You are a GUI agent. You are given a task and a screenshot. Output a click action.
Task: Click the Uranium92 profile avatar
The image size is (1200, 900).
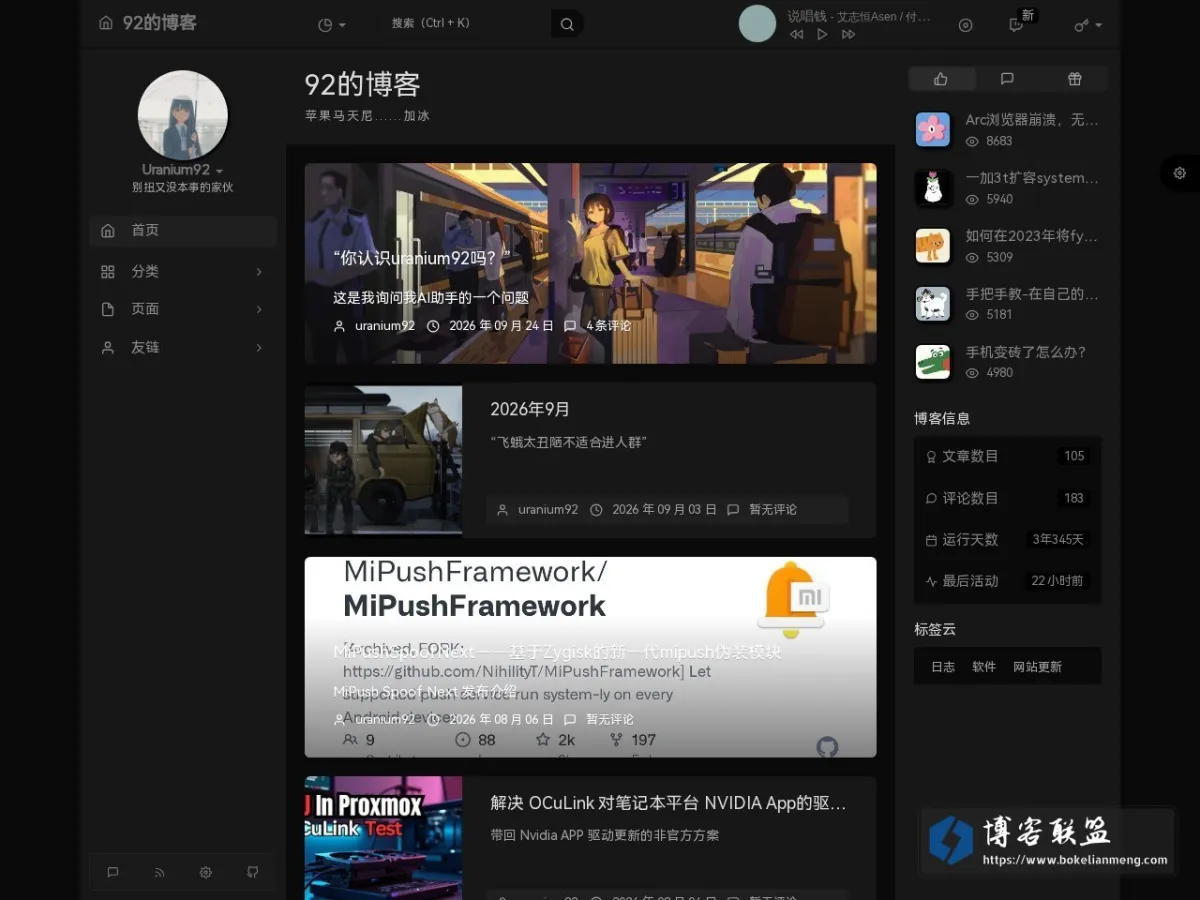(x=183, y=115)
